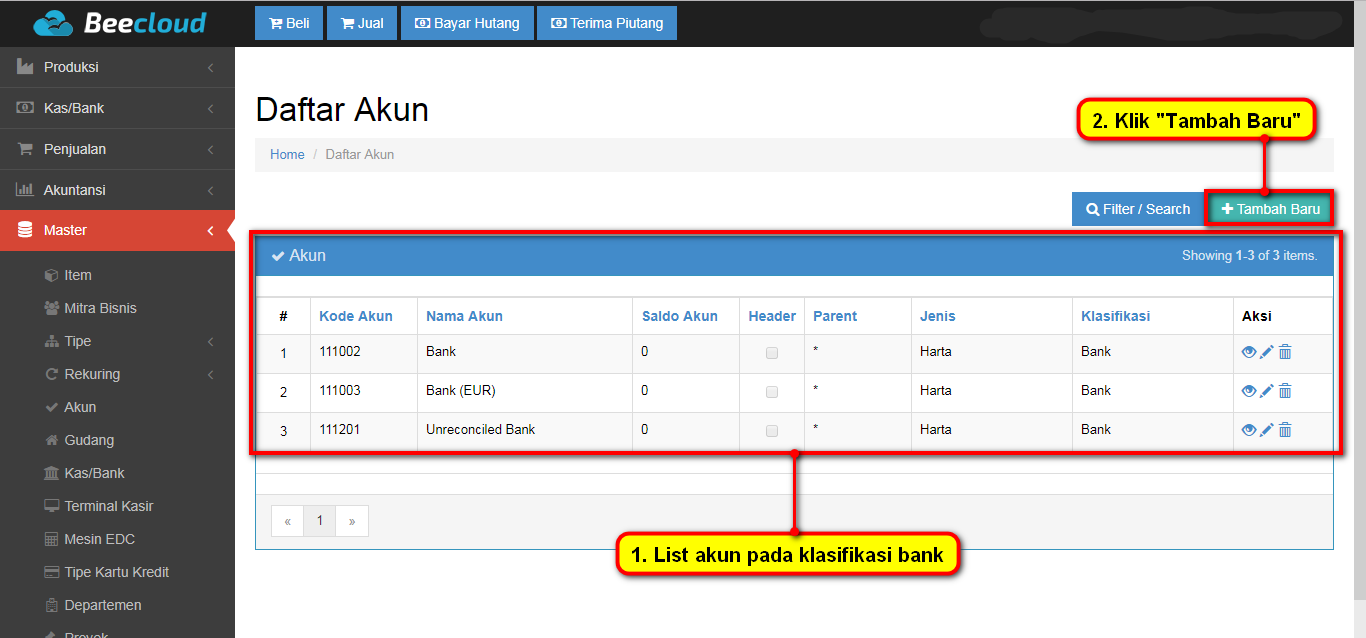The height and width of the screenshot is (638, 1366).
Task: Toggle Header checkbox for Bank account 111002
Action: point(771,353)
